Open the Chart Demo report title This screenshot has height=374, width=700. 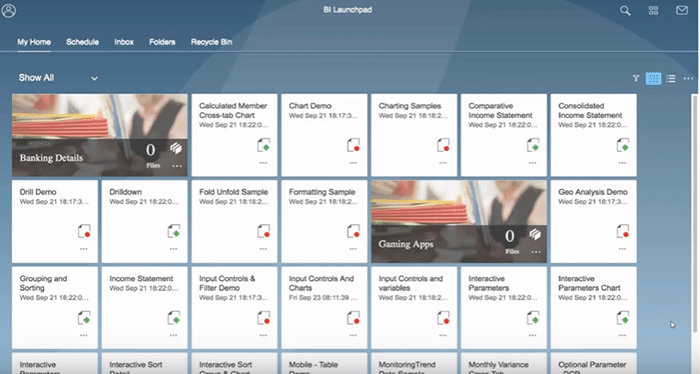click(310, 106)
